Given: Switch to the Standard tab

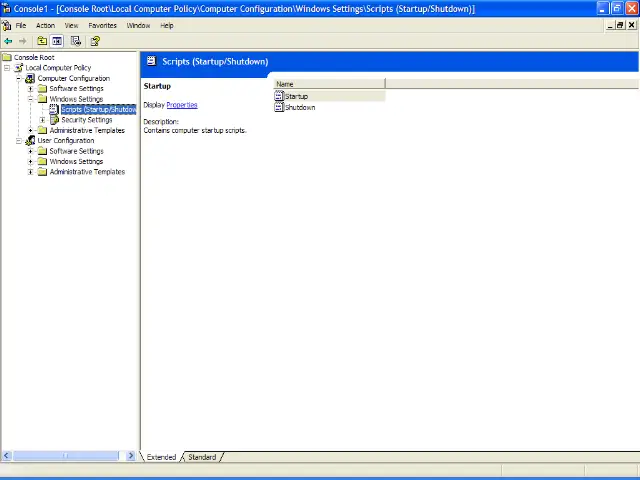Looking at the screenshot, I should pyautogui.click(x=202, y=457).
